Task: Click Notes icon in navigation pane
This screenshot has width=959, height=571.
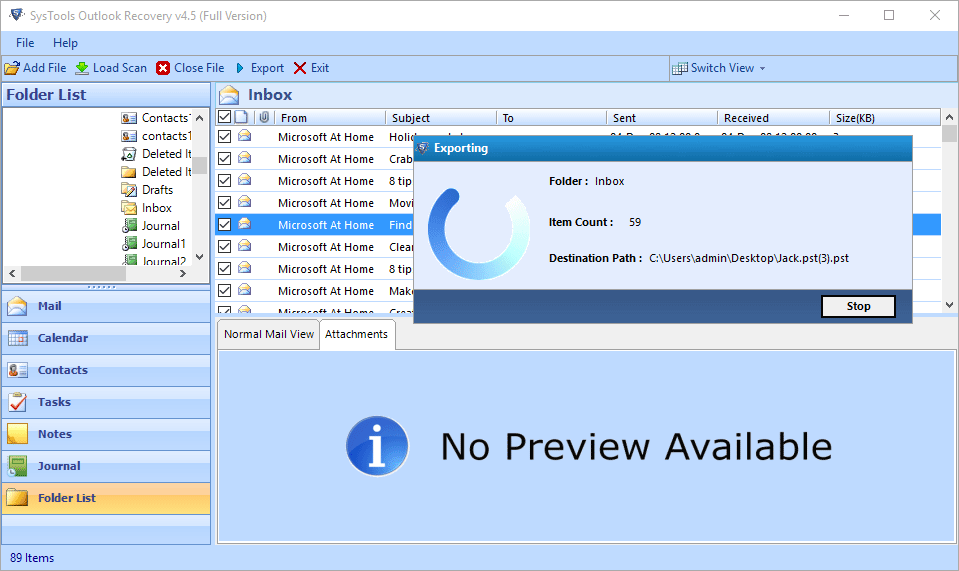Action: tap(17, 433)
